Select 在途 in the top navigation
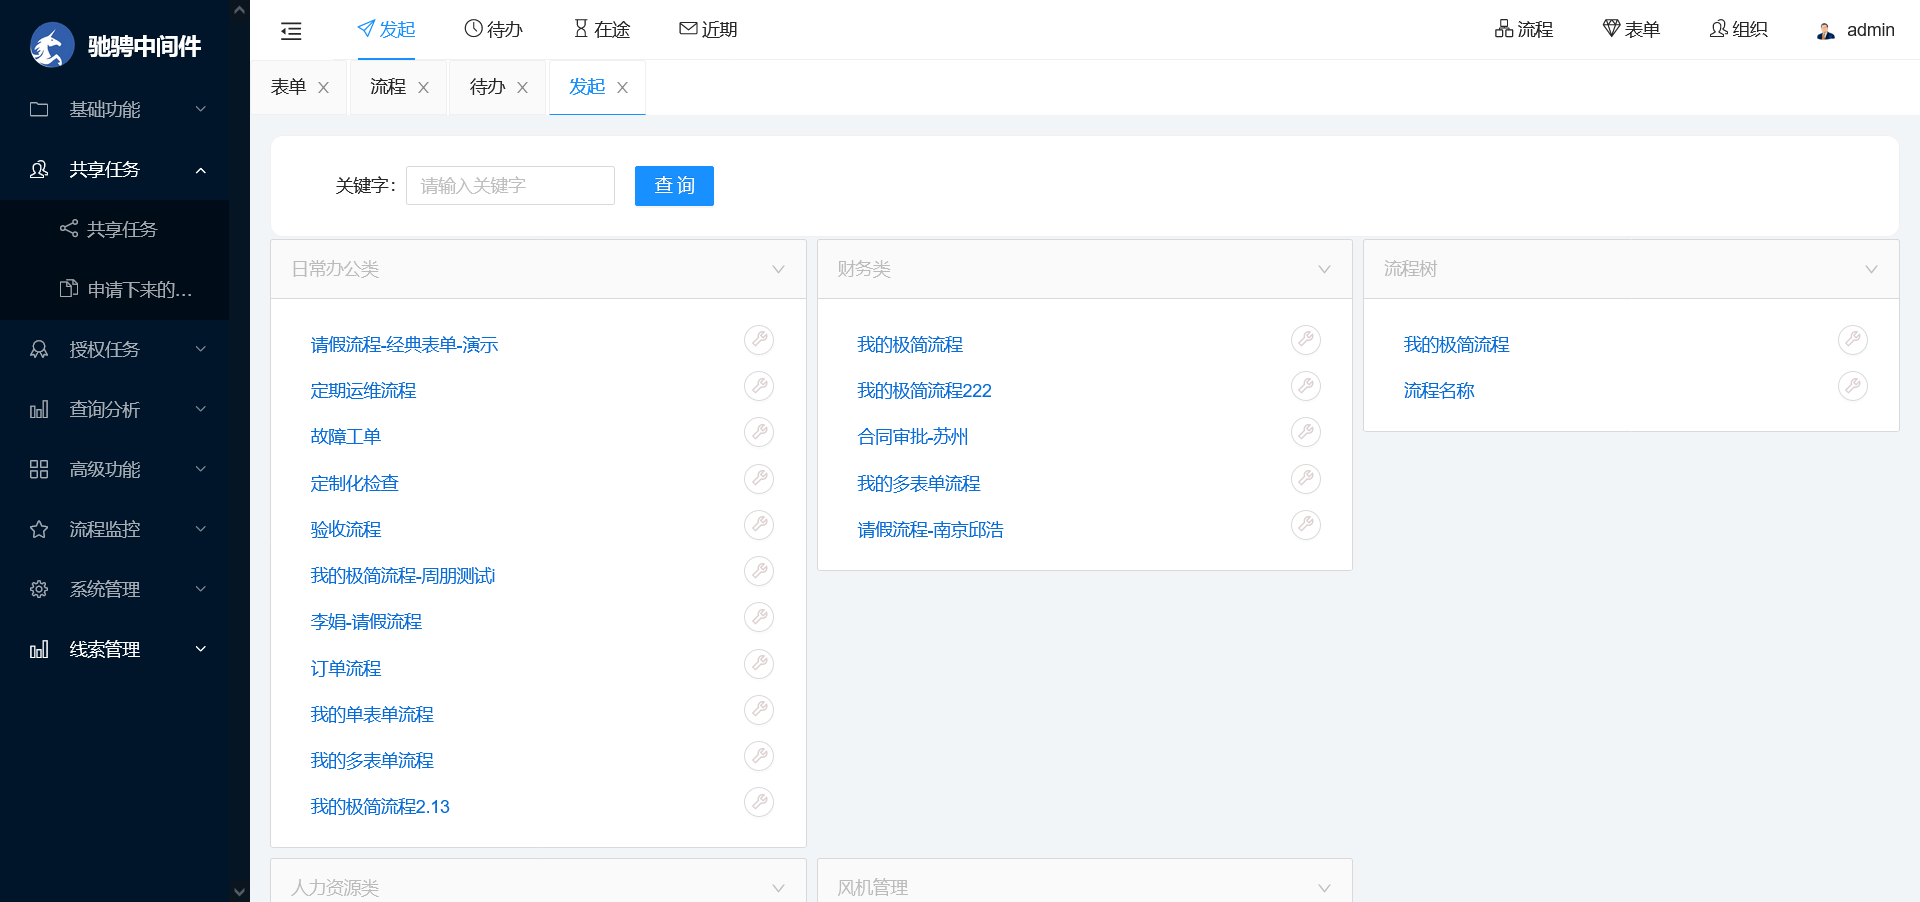The image size is (1920, 902). tap(602, 30)
